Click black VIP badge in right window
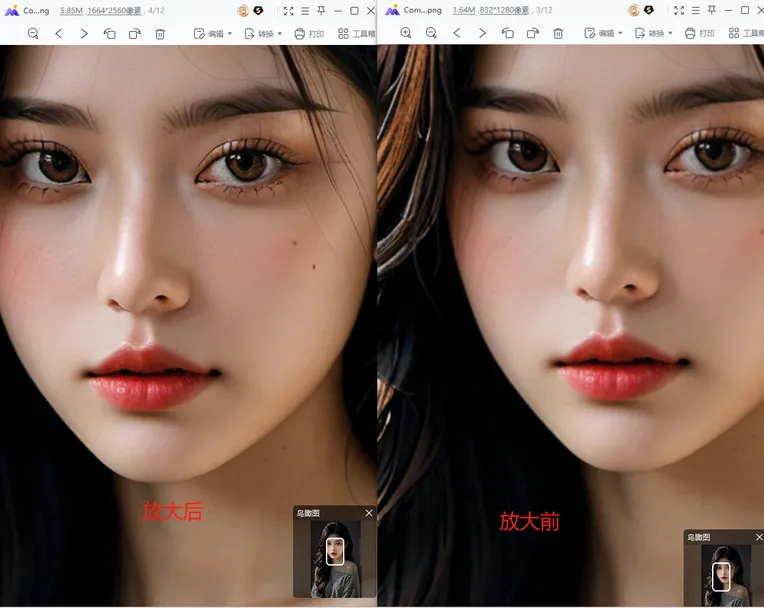The image size is (764, 608). (649, 10)
